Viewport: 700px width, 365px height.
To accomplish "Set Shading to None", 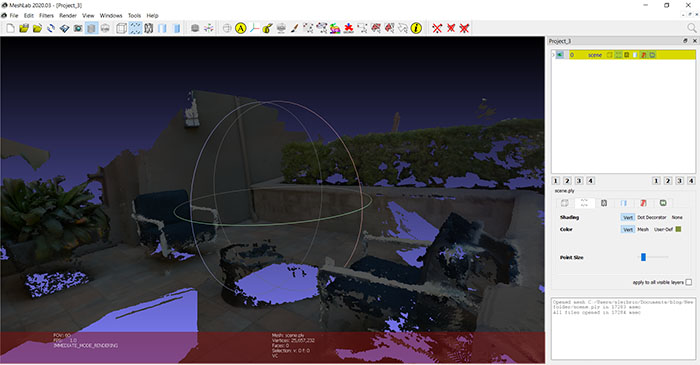I will tap(677, 217).
